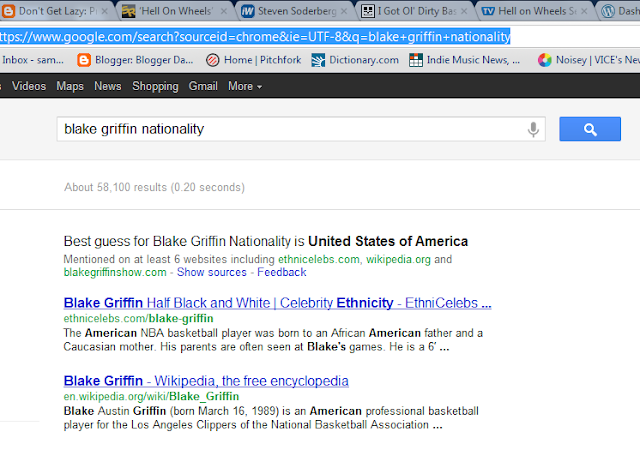Click the Pitchfork bookmark icon
Image resolution: width=640 pixels, height=450 pixels.
[213, 60]
